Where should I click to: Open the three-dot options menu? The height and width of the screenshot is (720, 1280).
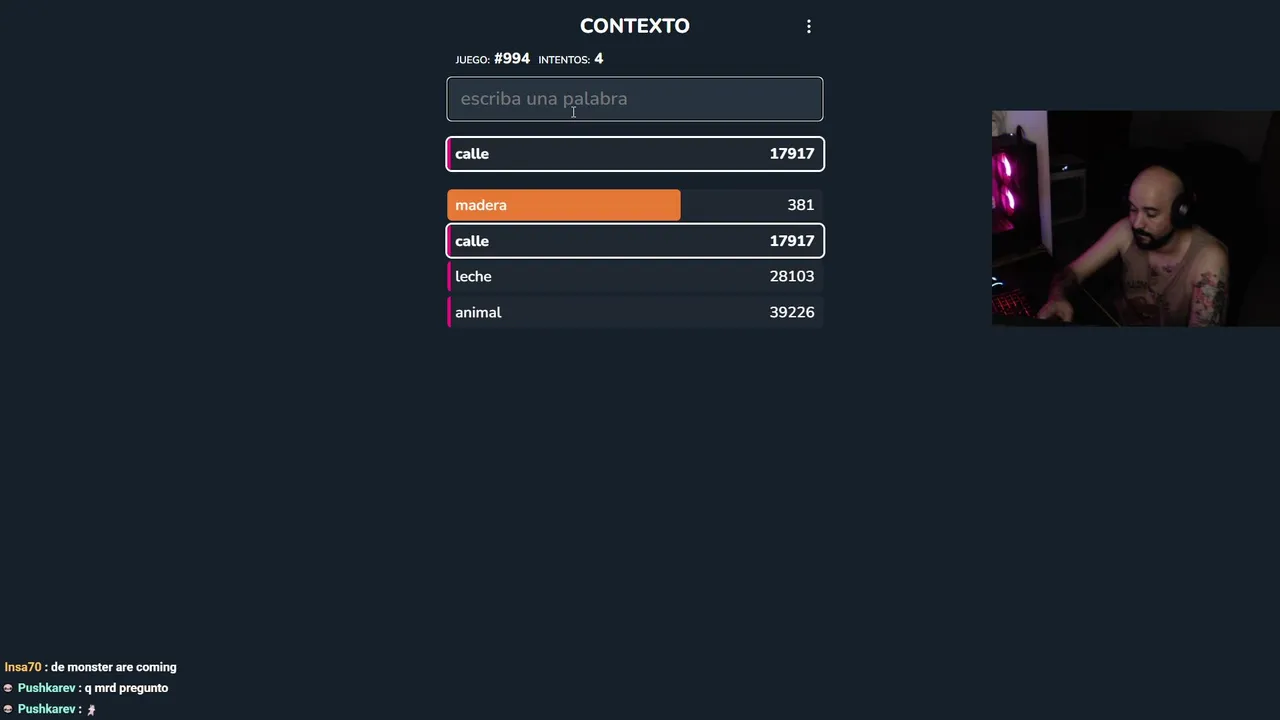pos(809,27)
